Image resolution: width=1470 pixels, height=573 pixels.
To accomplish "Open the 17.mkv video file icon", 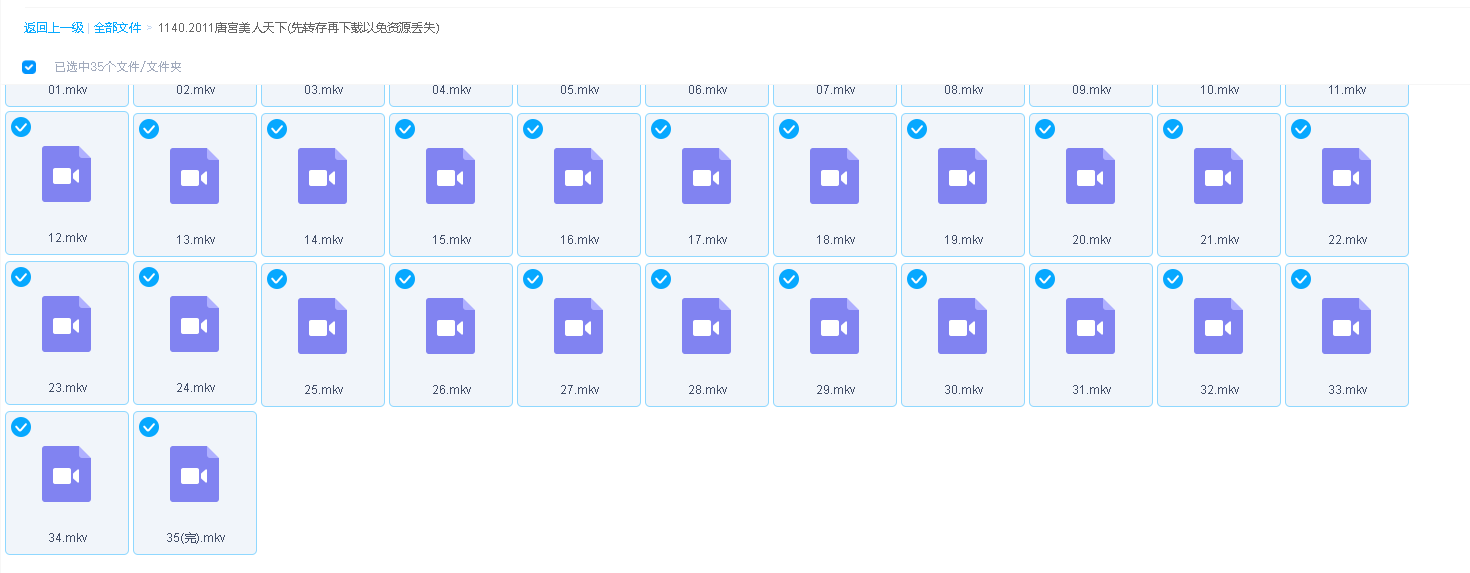I will pyautogui.click(x=706, y=176).
